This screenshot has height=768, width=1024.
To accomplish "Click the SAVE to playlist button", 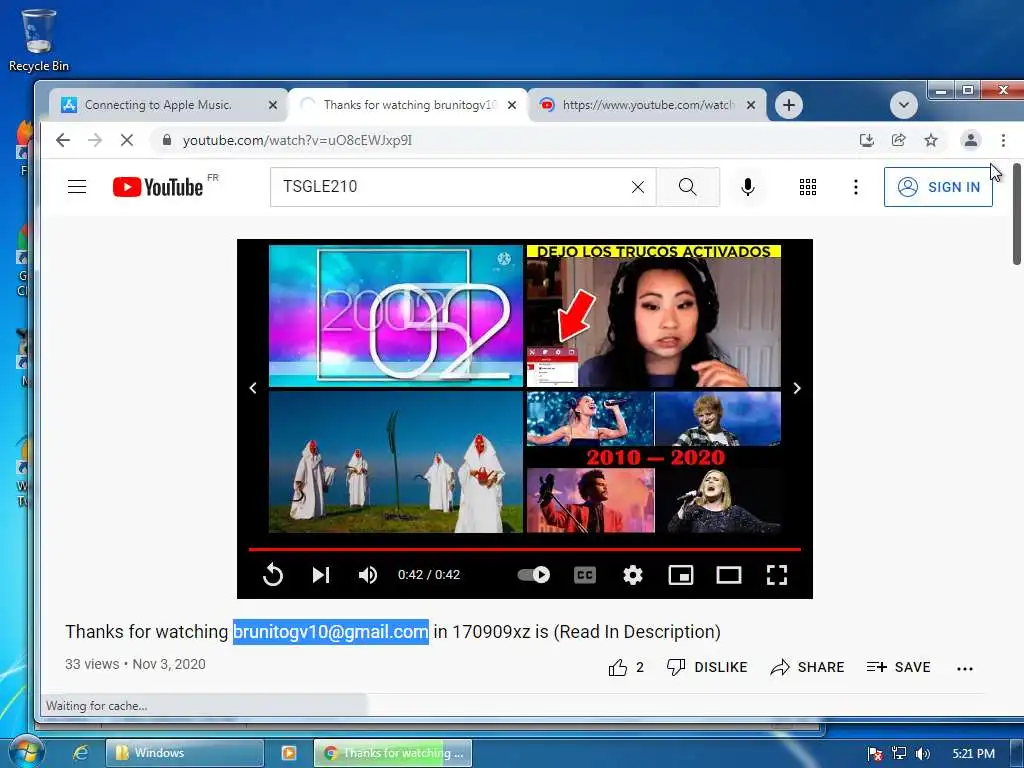I will (x=899, y=667).
